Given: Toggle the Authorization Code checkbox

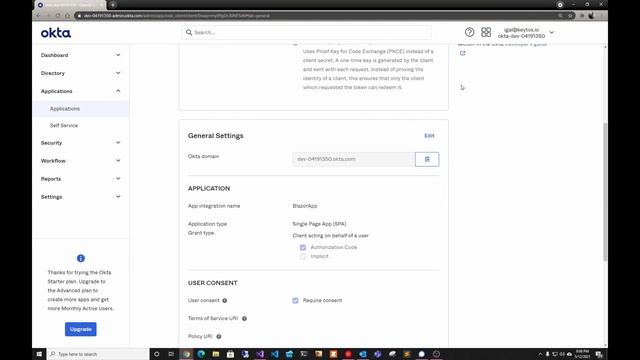Looking at the screenshot, I should point(303,247).
